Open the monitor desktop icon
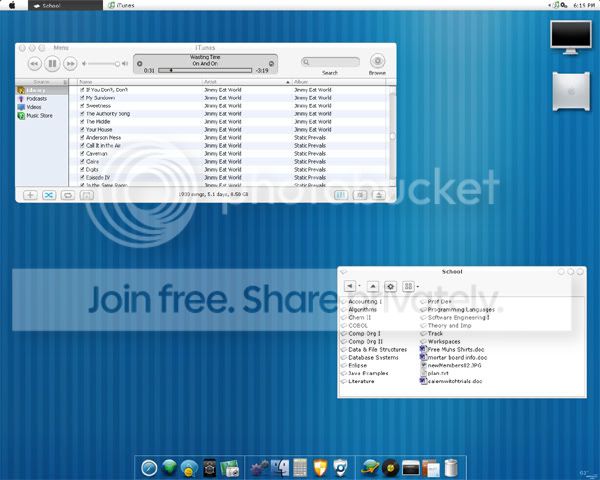The image size is (600, 480). 571,38
